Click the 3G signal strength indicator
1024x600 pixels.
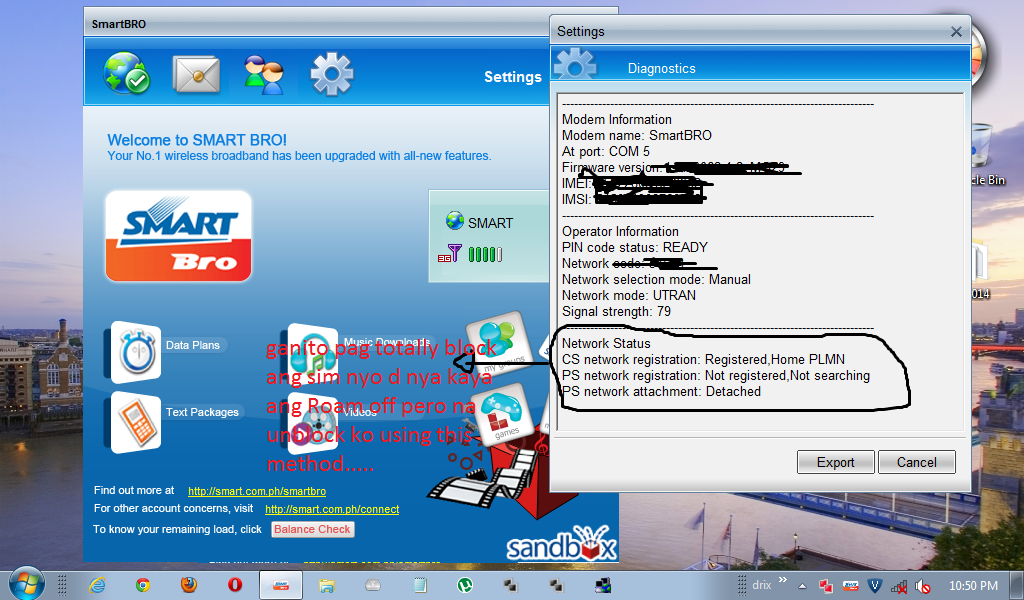(x=475, y=254)
